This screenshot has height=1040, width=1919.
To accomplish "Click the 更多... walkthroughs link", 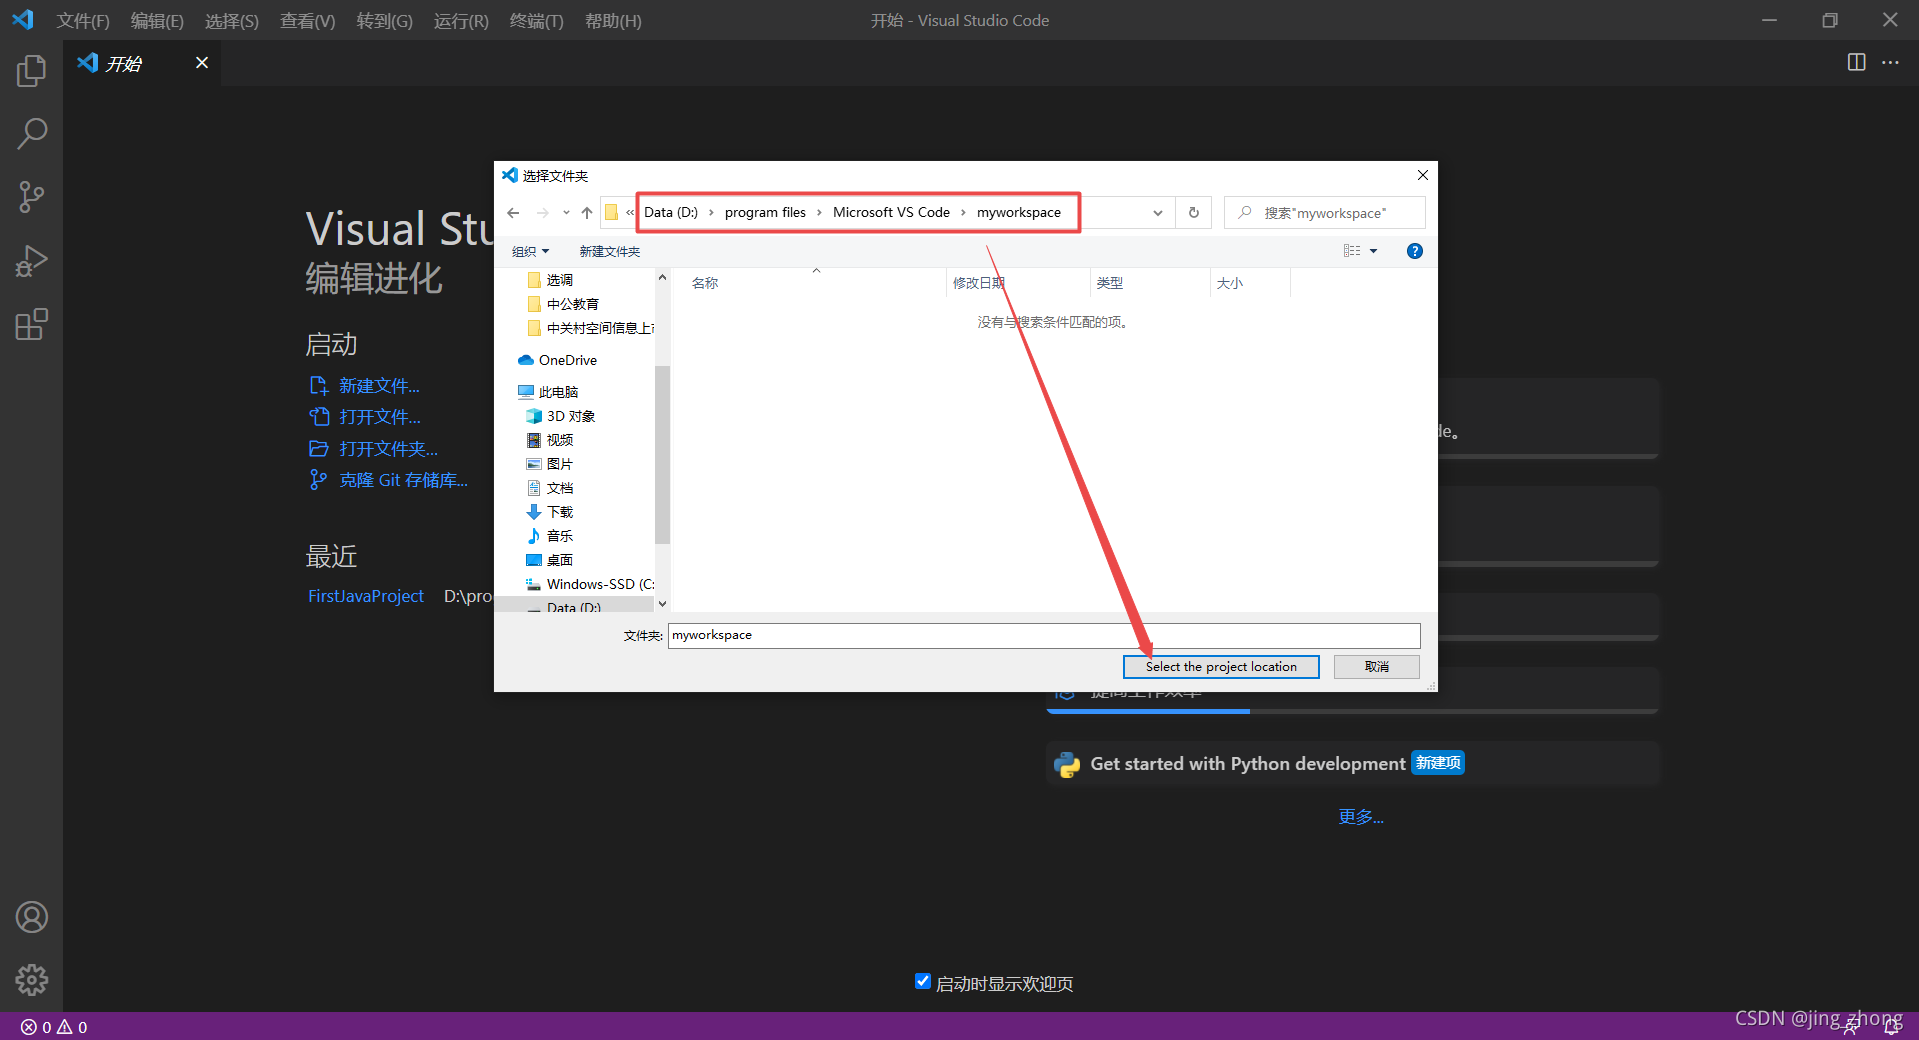I will 1361,817.
